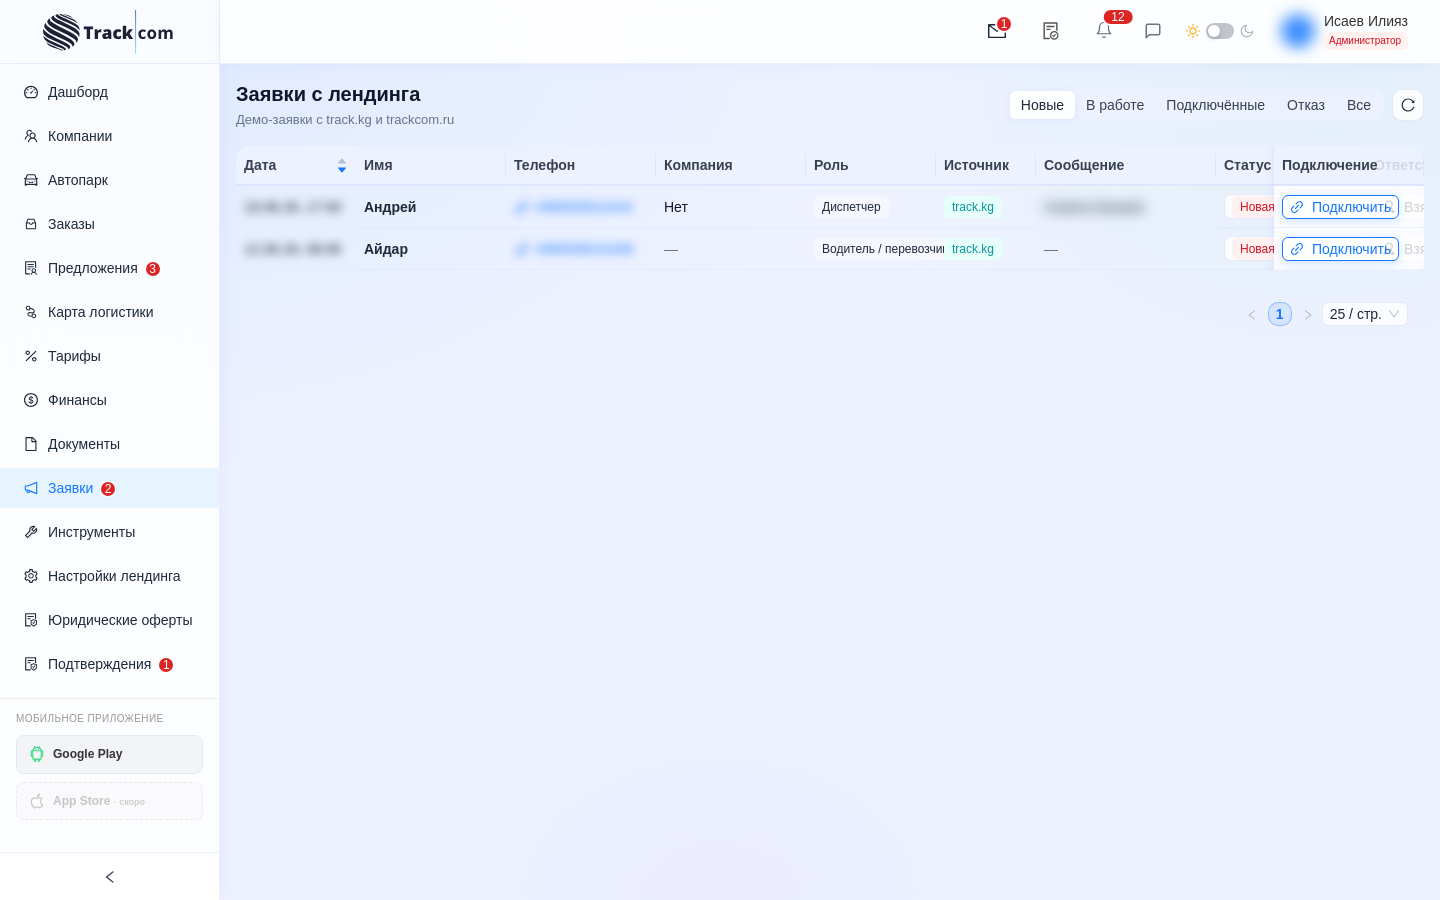
Task: Open Карта логистики in the sidebar
Action: pyautogui.click(x=110, y=312)
